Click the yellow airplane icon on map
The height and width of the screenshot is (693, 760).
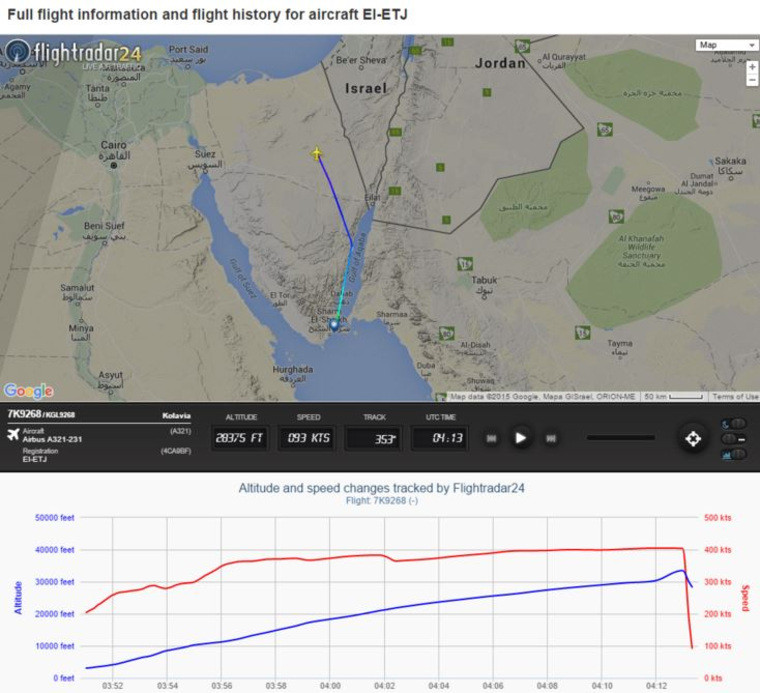click(x=317, y=153)
